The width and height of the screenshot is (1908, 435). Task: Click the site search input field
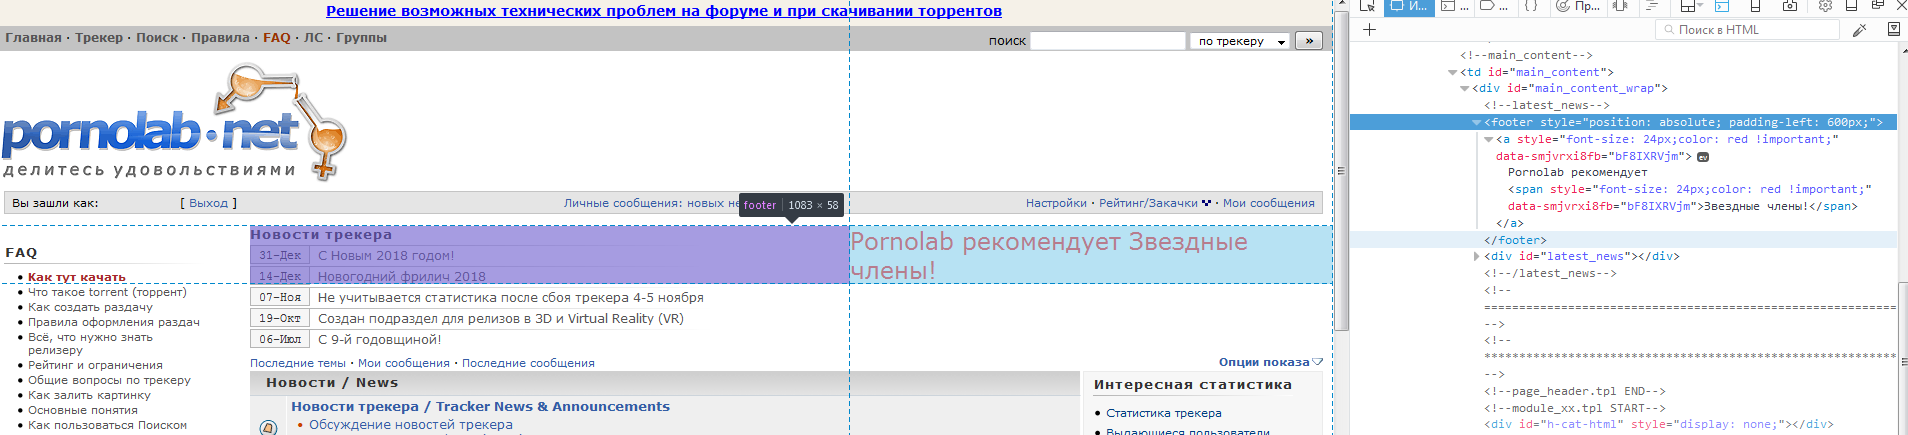pyautogui.click(x=1108, y=41)
